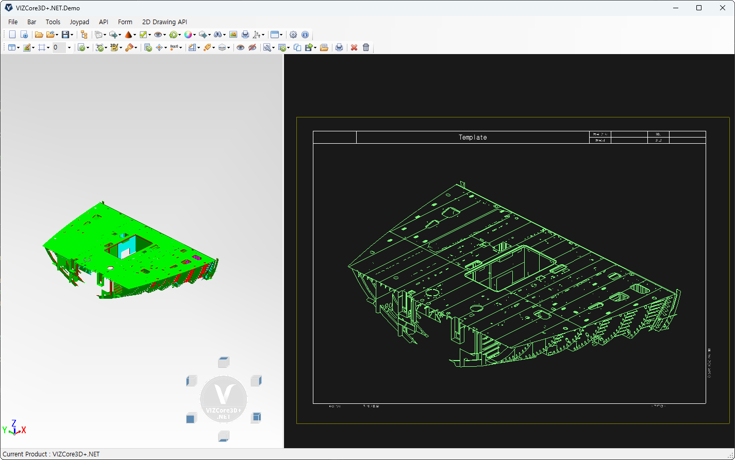
Task: Click the blank New document icon
Action: (x=13, y=34)
